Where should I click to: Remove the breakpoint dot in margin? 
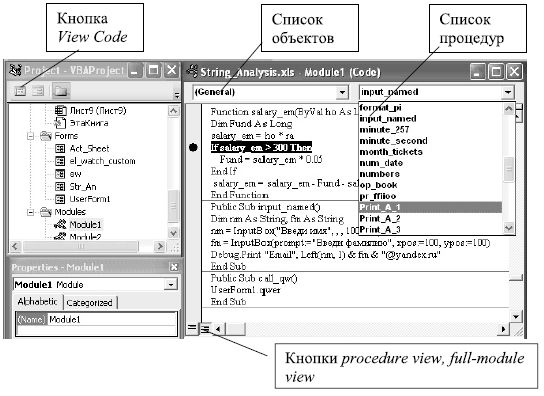[x=193, y=148]
